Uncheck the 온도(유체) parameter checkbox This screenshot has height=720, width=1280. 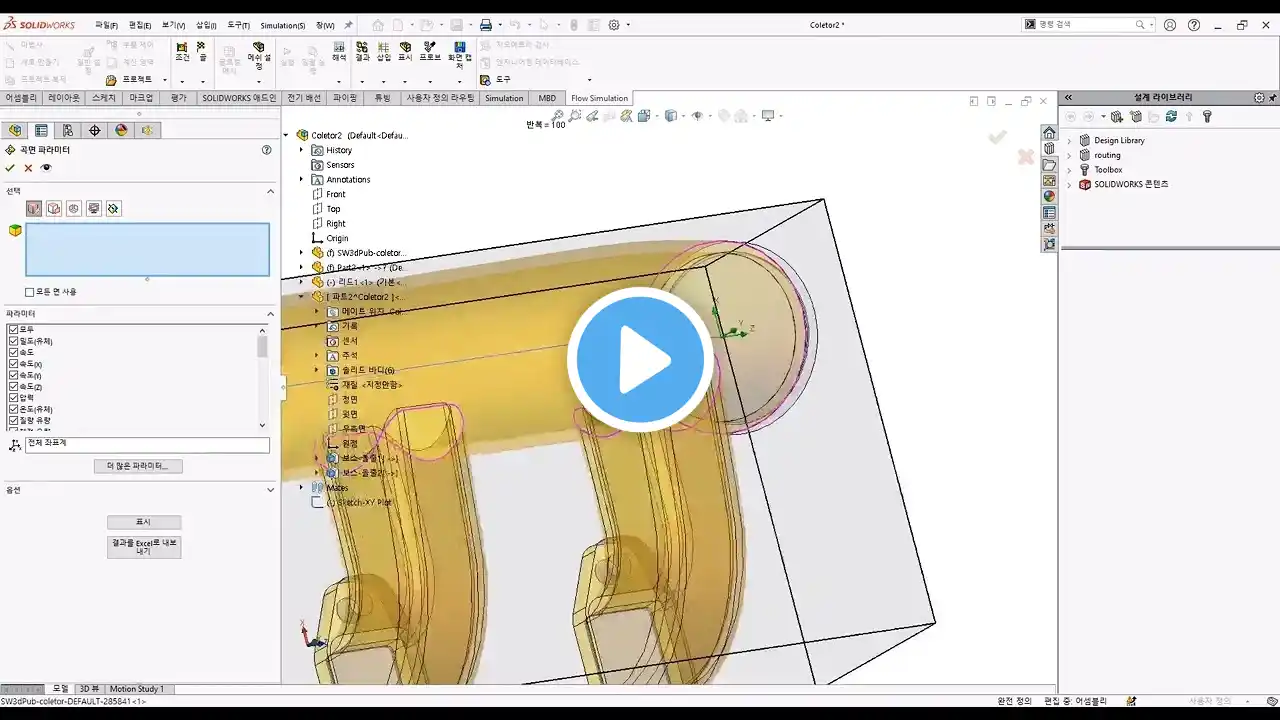(13, 409)
